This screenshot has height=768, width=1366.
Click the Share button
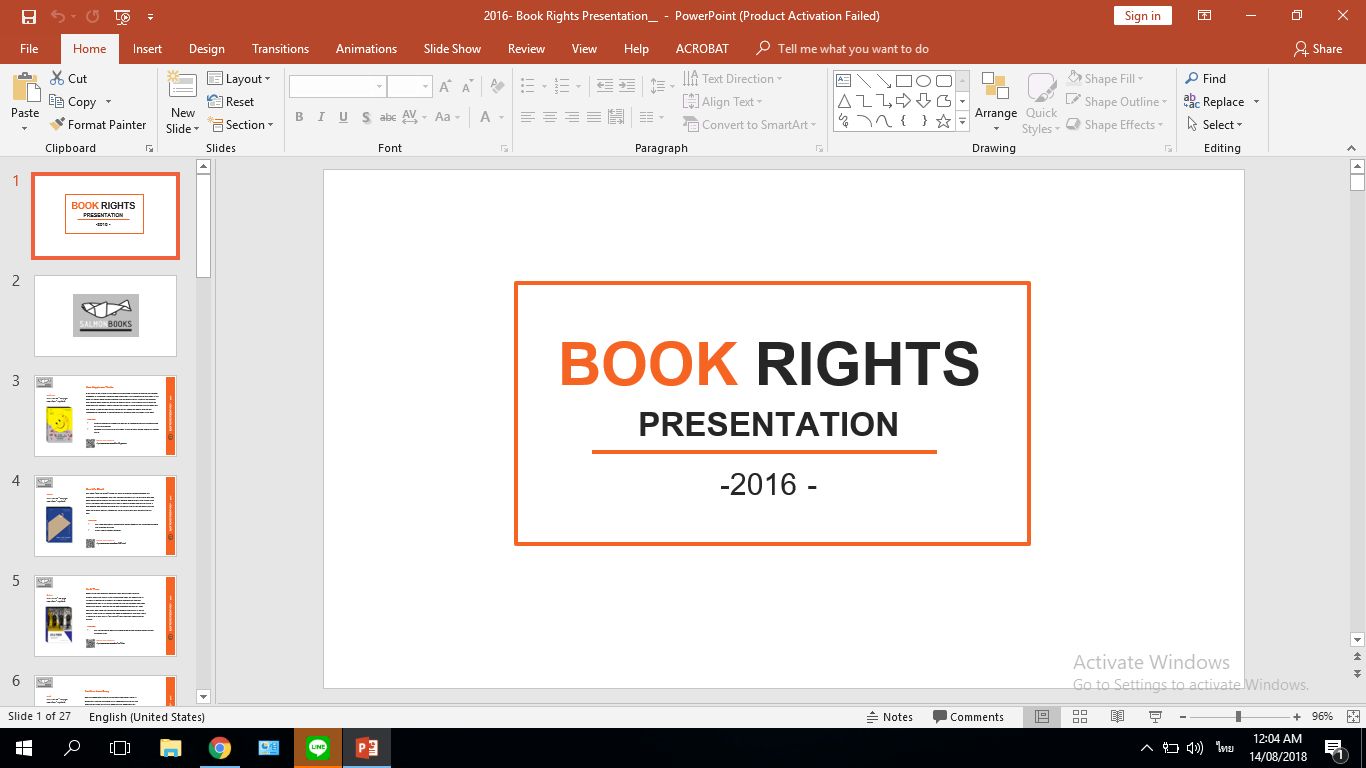point(1317,49)
